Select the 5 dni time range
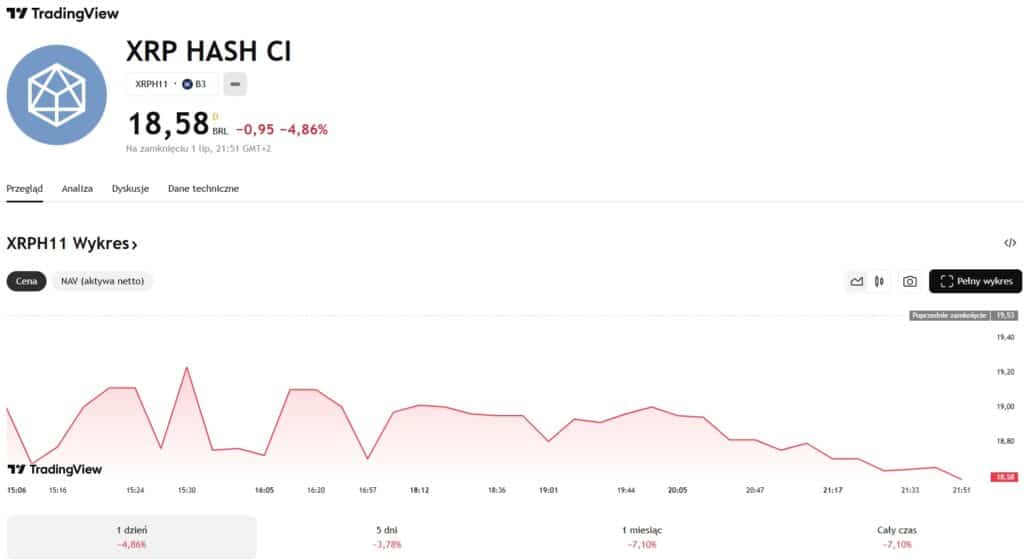Image resolution: width=1024 pixels, height=559 pixels. 387,537
